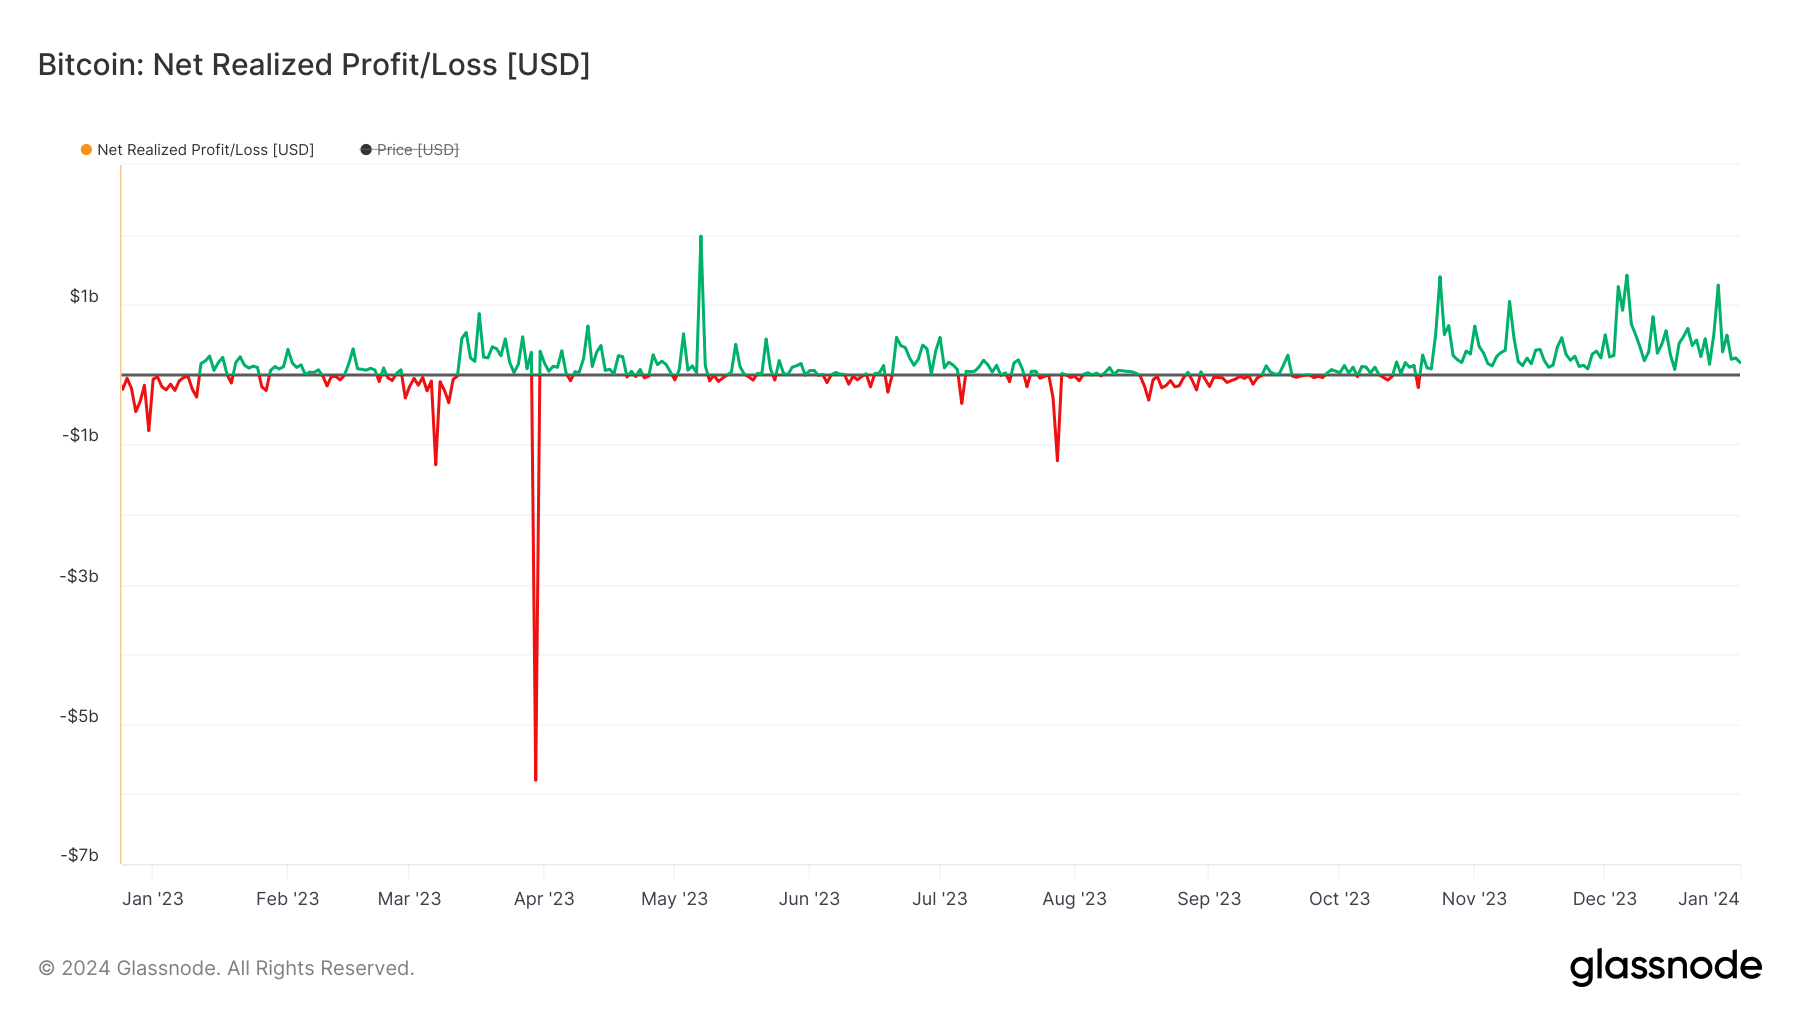Click the Jan '24 x-axis label
Image resolution: width=1800 pixels, height=1013 pixels.
(x=1708, y=898)
